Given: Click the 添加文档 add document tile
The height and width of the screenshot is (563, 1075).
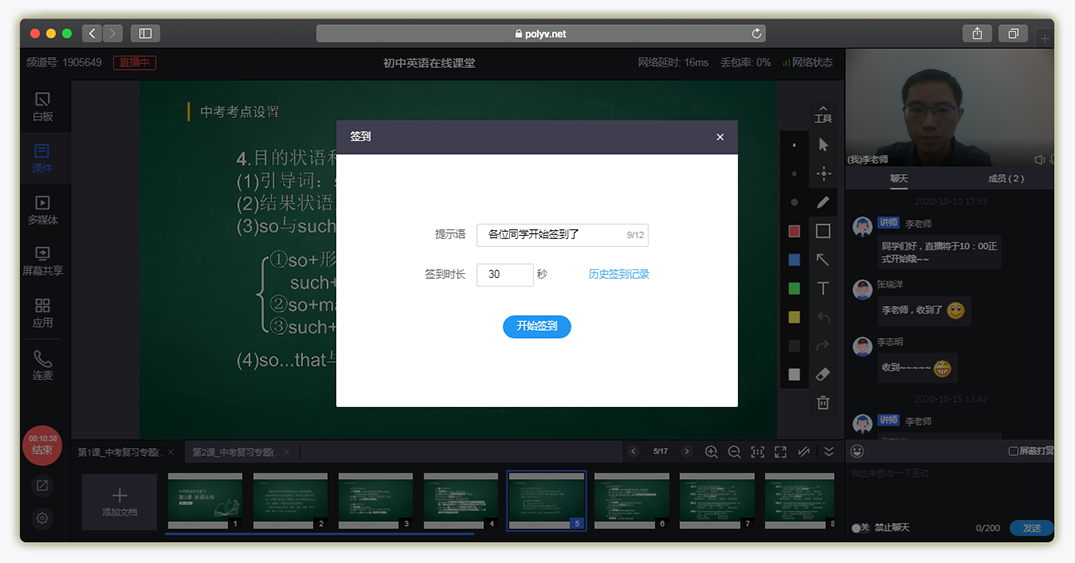Looking at the screenshot, I should [119, 502].
